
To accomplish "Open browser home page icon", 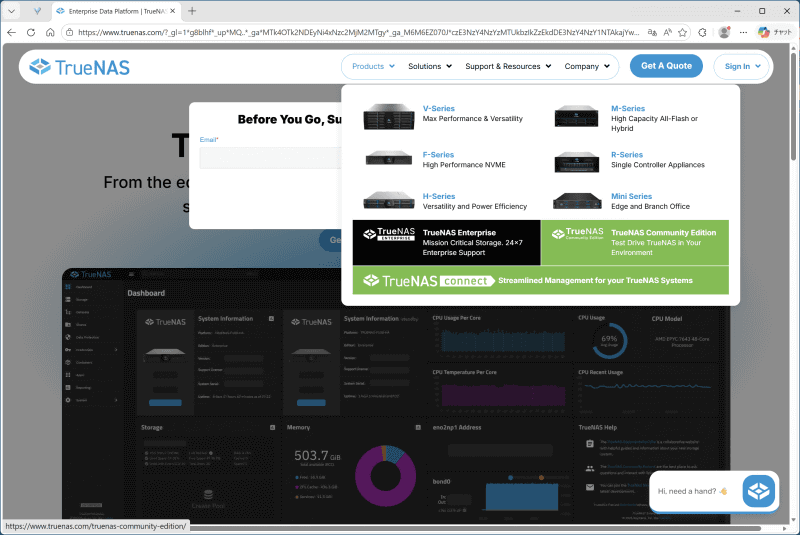I will [x=50, y=32].
